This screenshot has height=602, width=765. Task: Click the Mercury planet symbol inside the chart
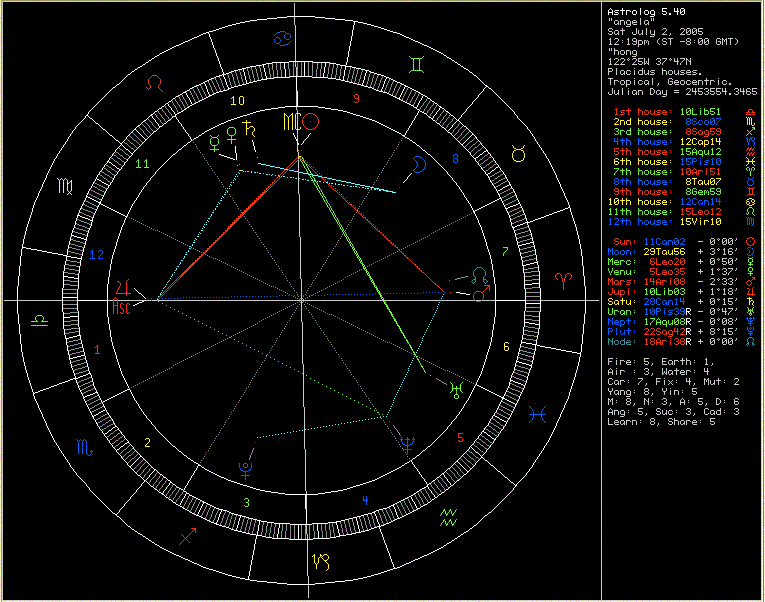tap(214, 144)
